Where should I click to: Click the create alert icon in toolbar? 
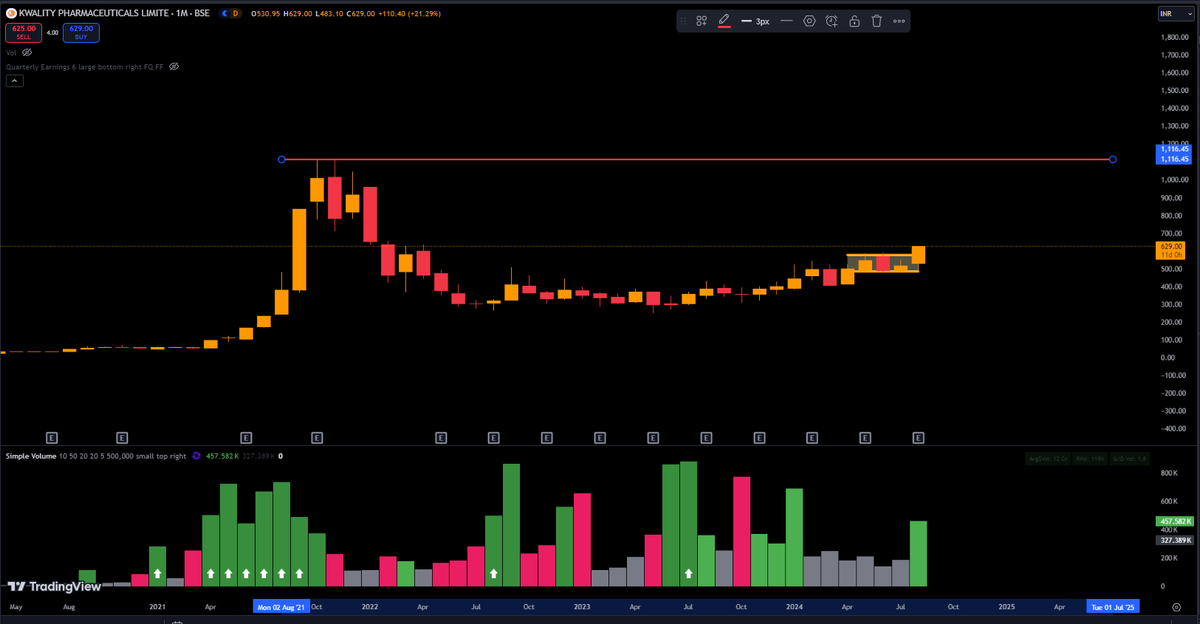(831, 20)
